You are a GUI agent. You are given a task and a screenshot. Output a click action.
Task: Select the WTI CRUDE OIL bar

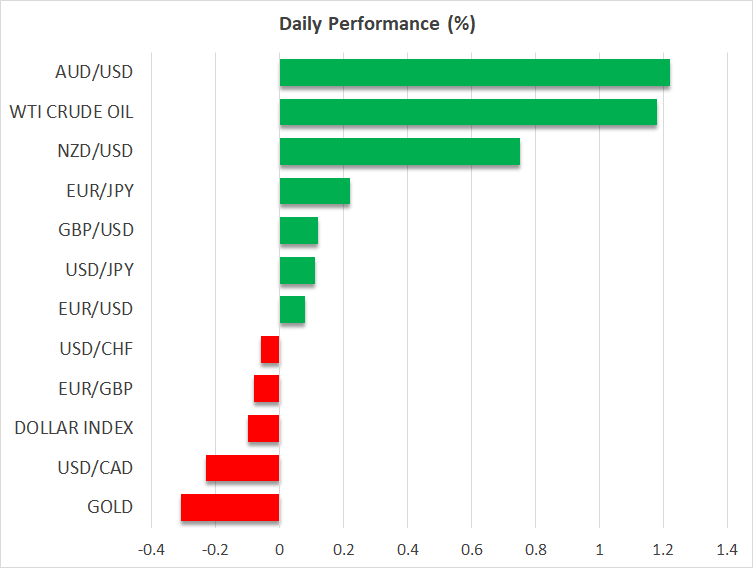tap(468, 112)
